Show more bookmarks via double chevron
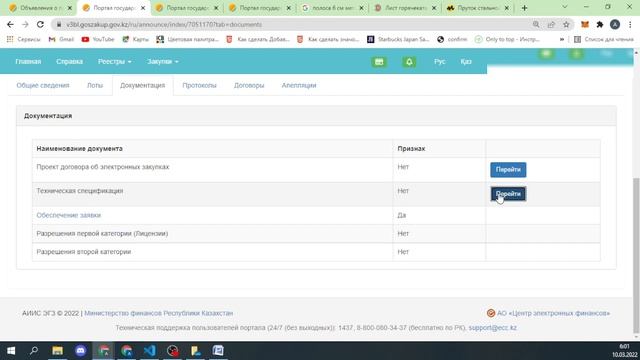 coord(562,39)
